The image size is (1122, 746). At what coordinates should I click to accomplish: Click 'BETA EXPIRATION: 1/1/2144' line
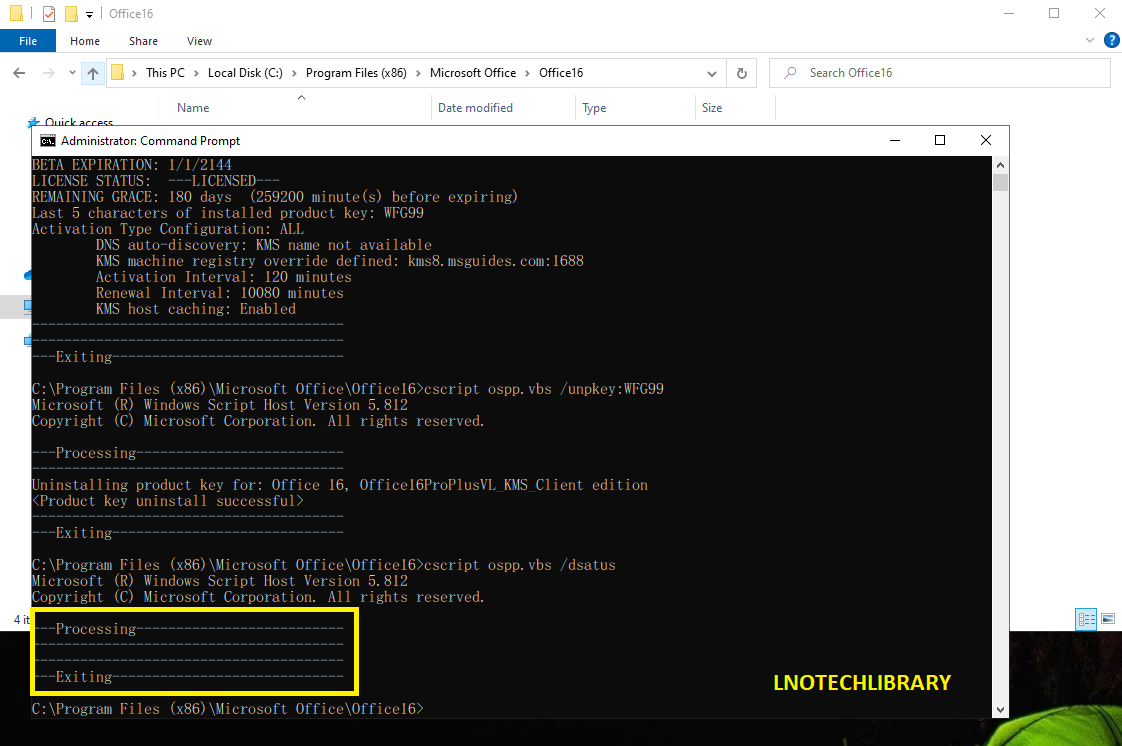(x=132, y=165)
